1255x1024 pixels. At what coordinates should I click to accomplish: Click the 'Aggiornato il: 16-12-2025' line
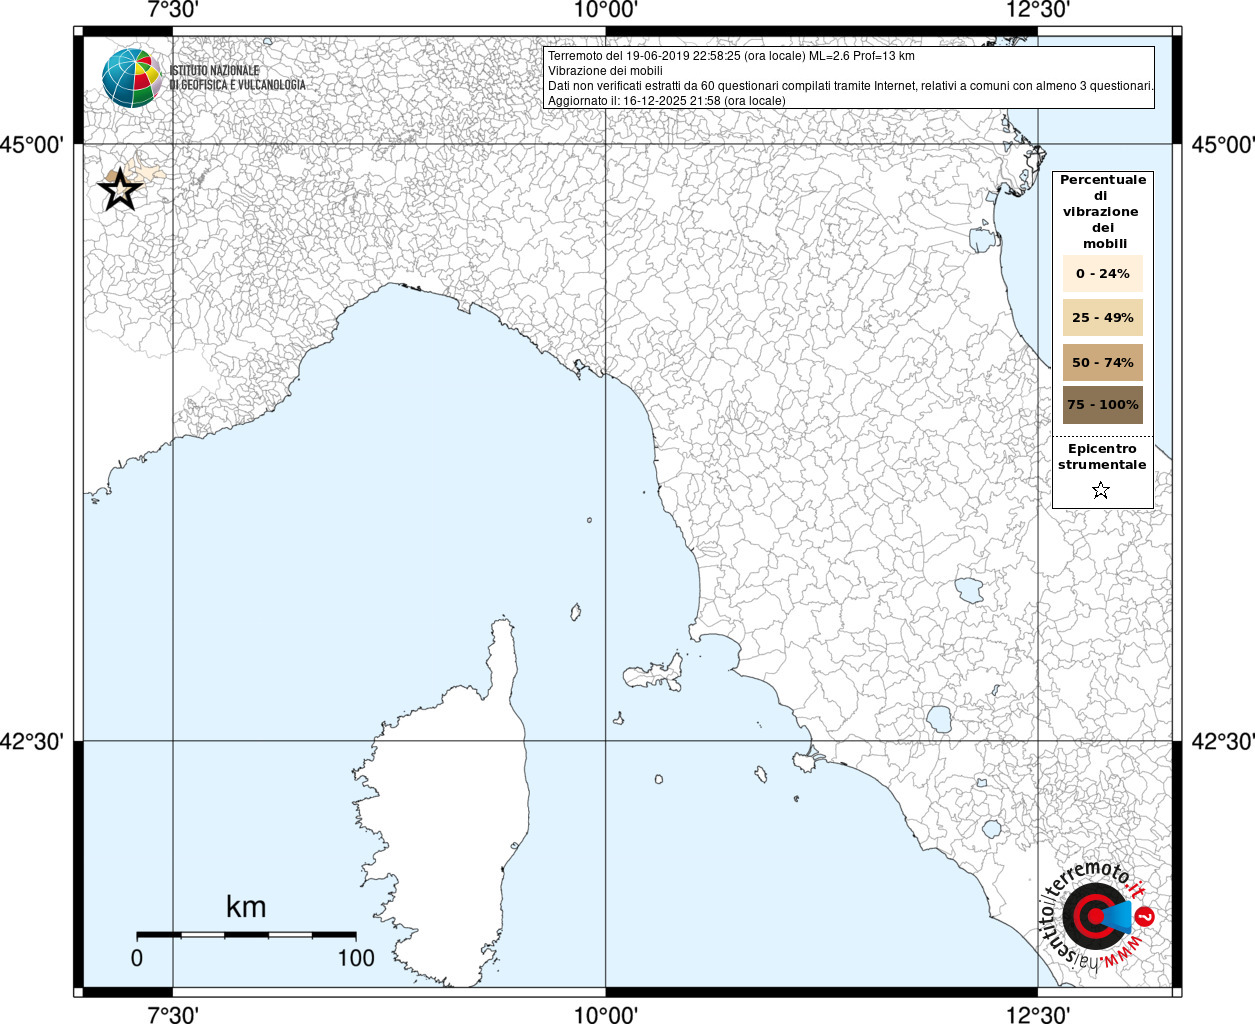pyautogui.click(x=667, y=101)
